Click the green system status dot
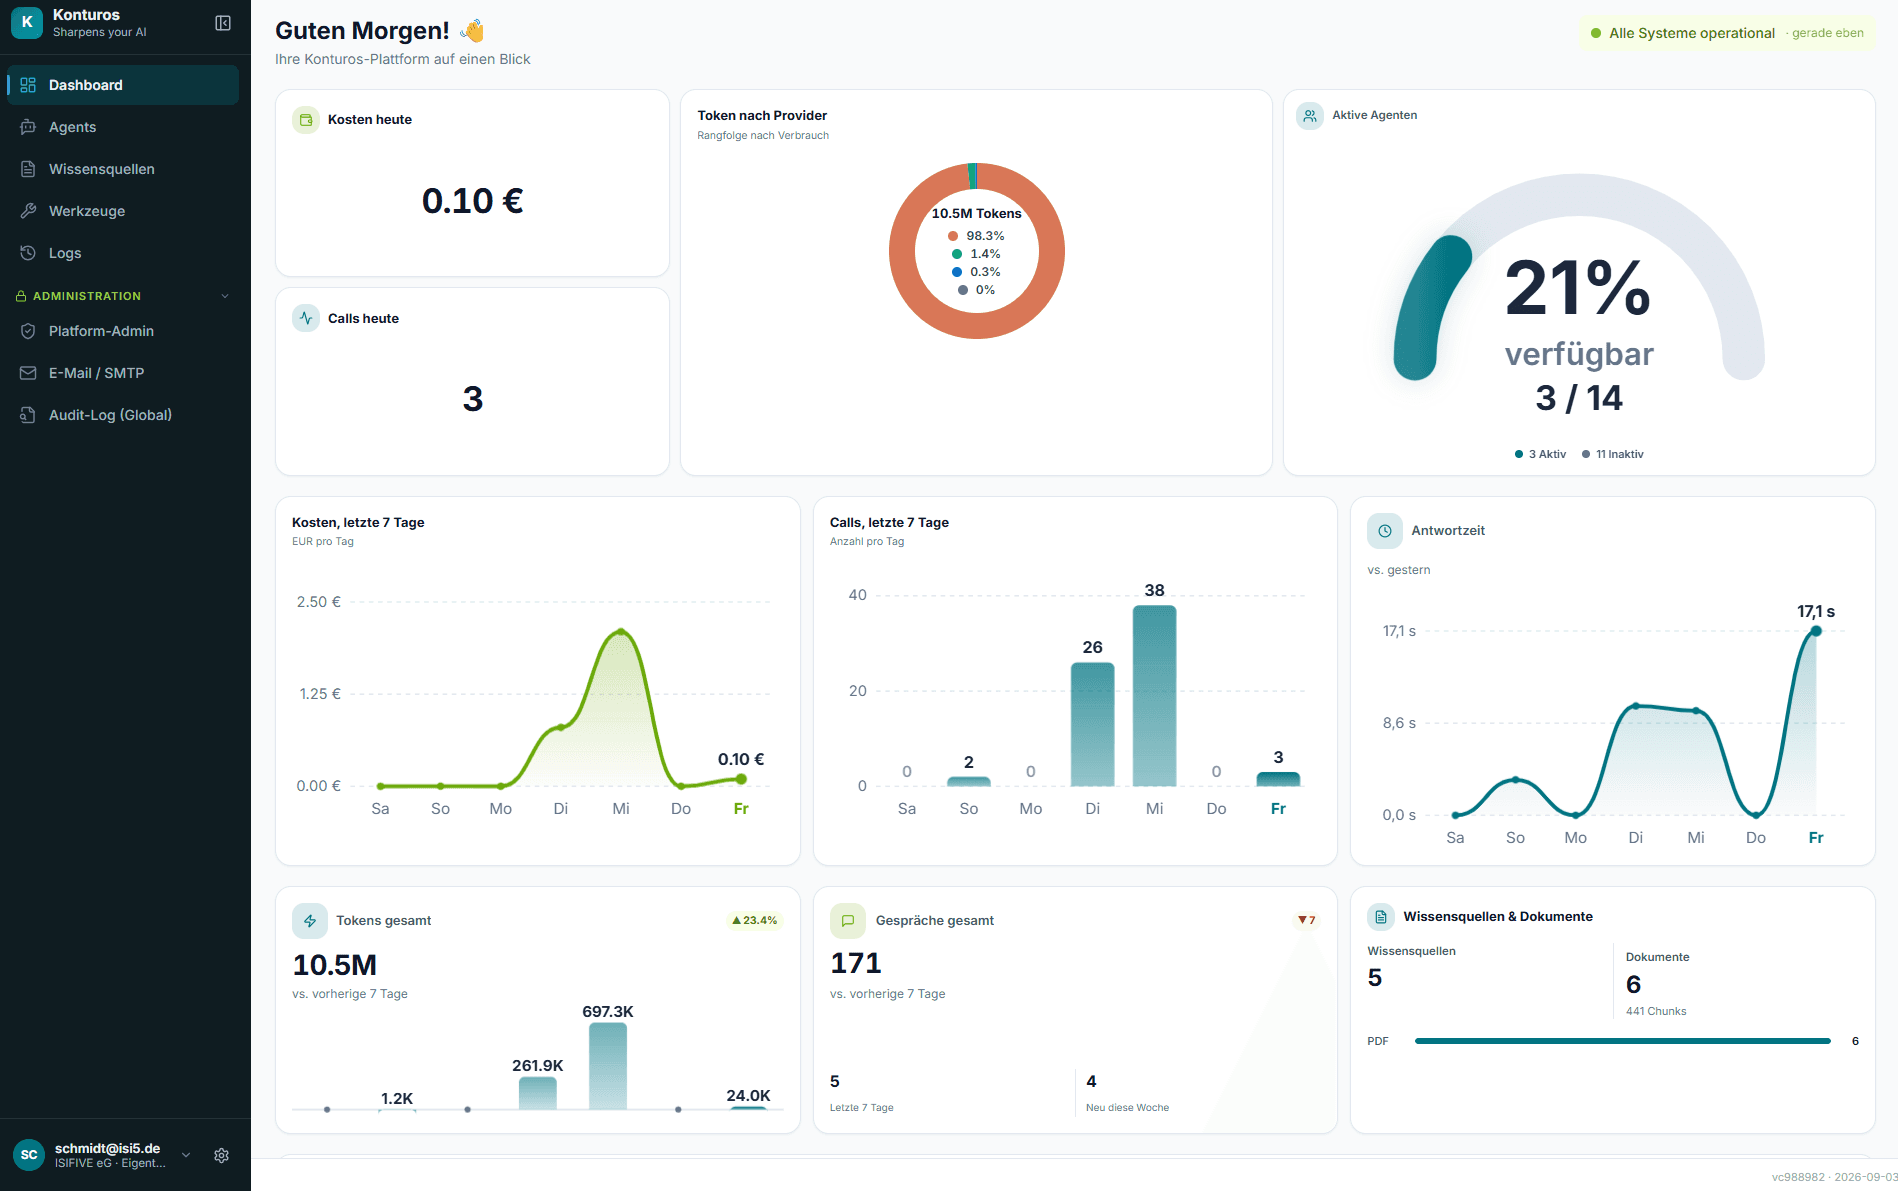The width and height of the screenshot is (1898, 1191). click(x=1596, y=33)
